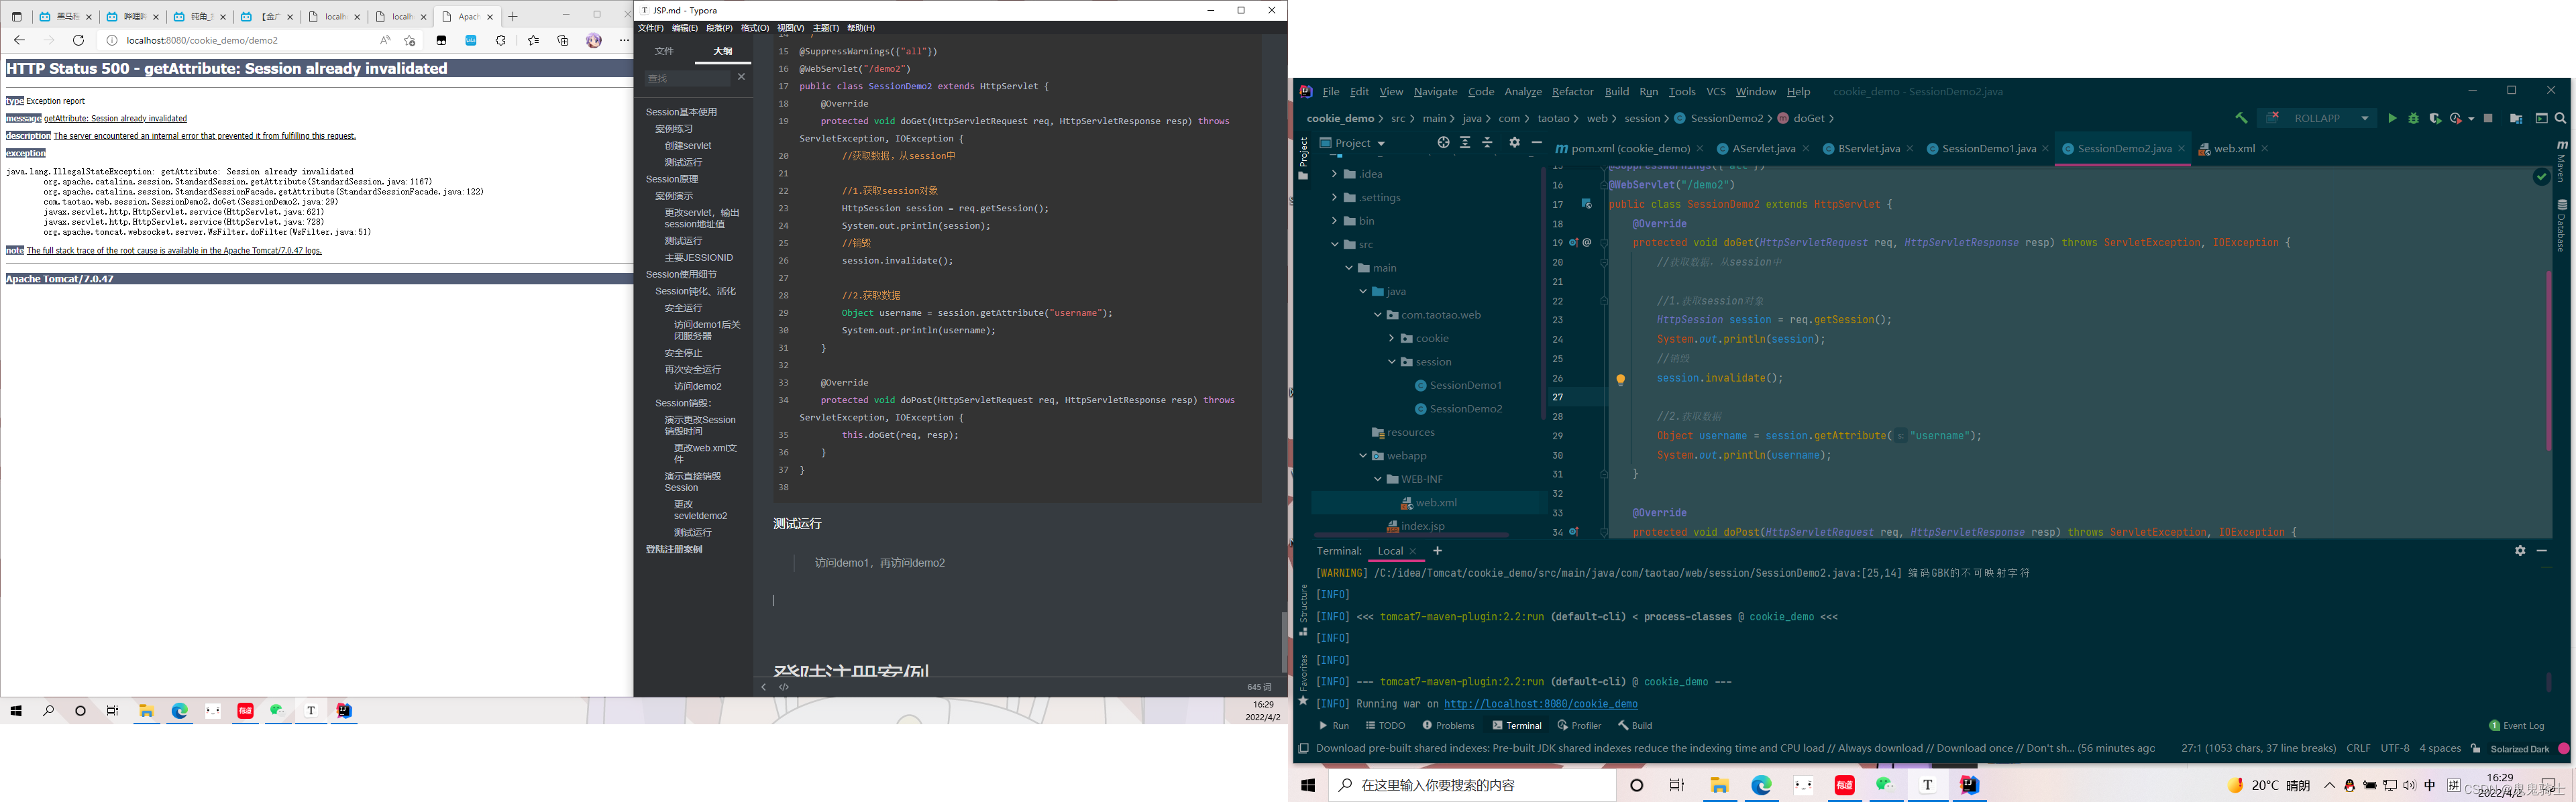Click the Build project hammer icon
This screenshot has width=2576, height=802.
(2241, 118)
